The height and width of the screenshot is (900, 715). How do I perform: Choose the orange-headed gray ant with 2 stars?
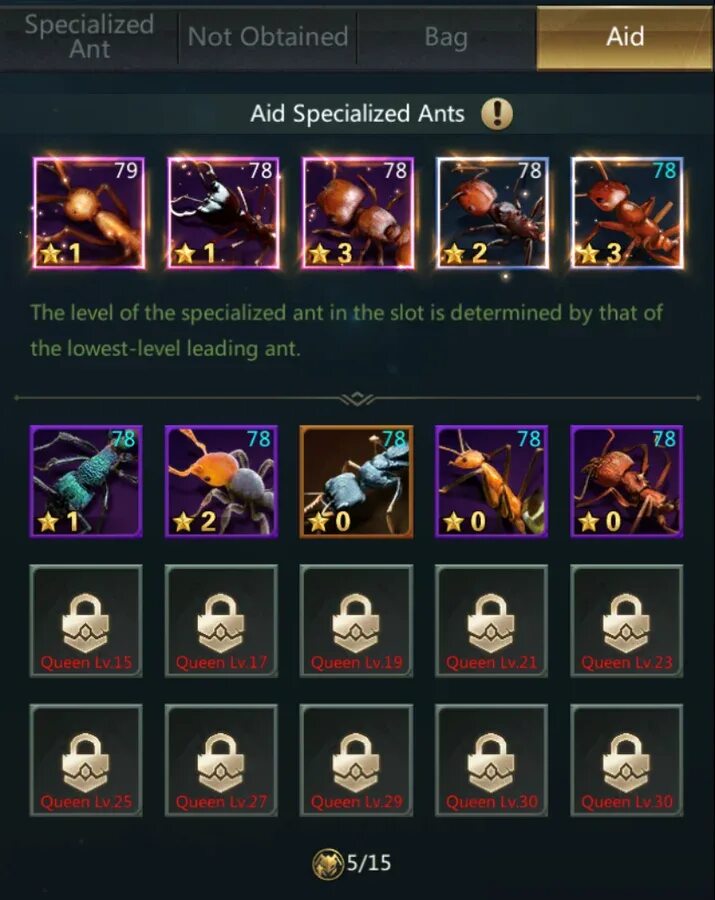222,482
